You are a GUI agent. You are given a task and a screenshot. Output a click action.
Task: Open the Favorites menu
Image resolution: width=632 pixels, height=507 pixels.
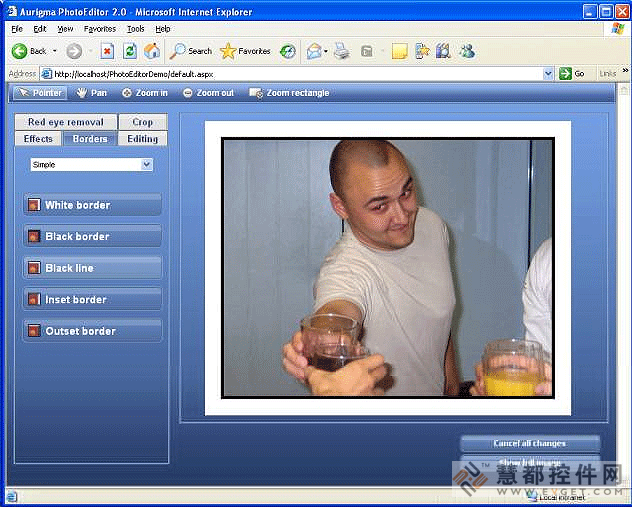click(x=100, y=29)
